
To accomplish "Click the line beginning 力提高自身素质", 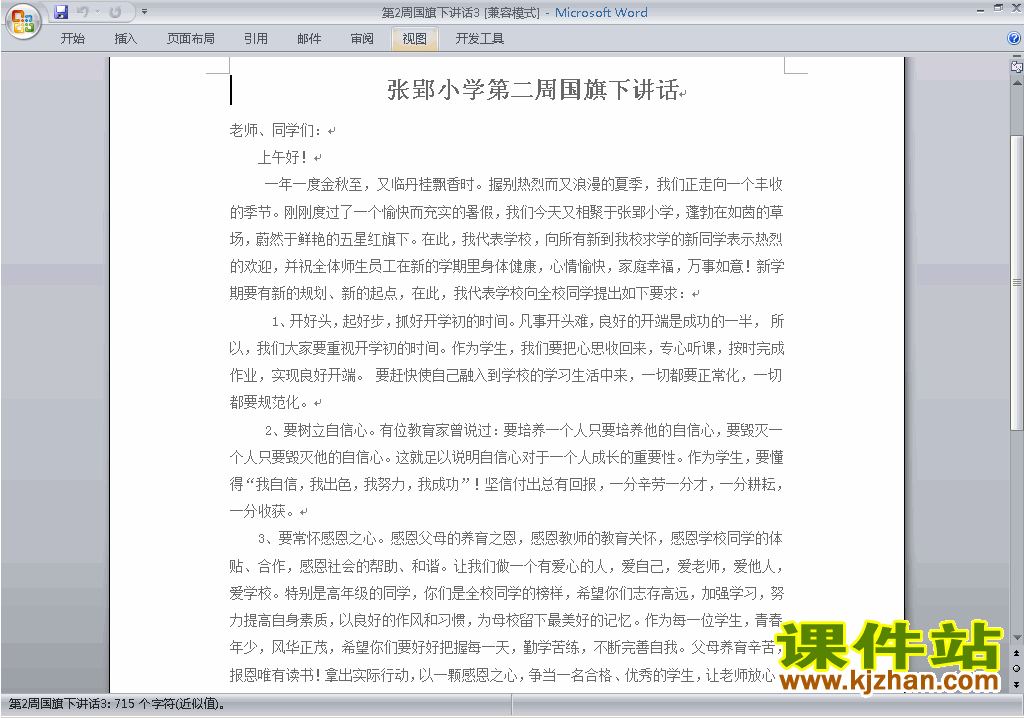I will 506,621.
